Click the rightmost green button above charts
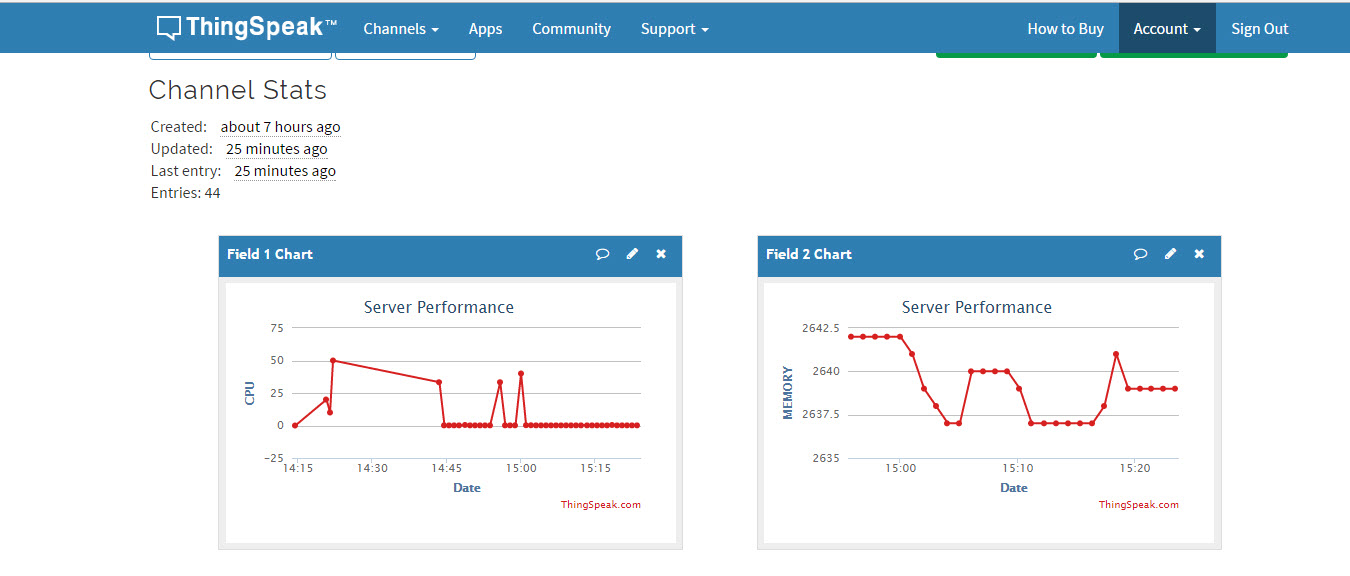This screenshot has height=576, width=1350. [1193, 55]
